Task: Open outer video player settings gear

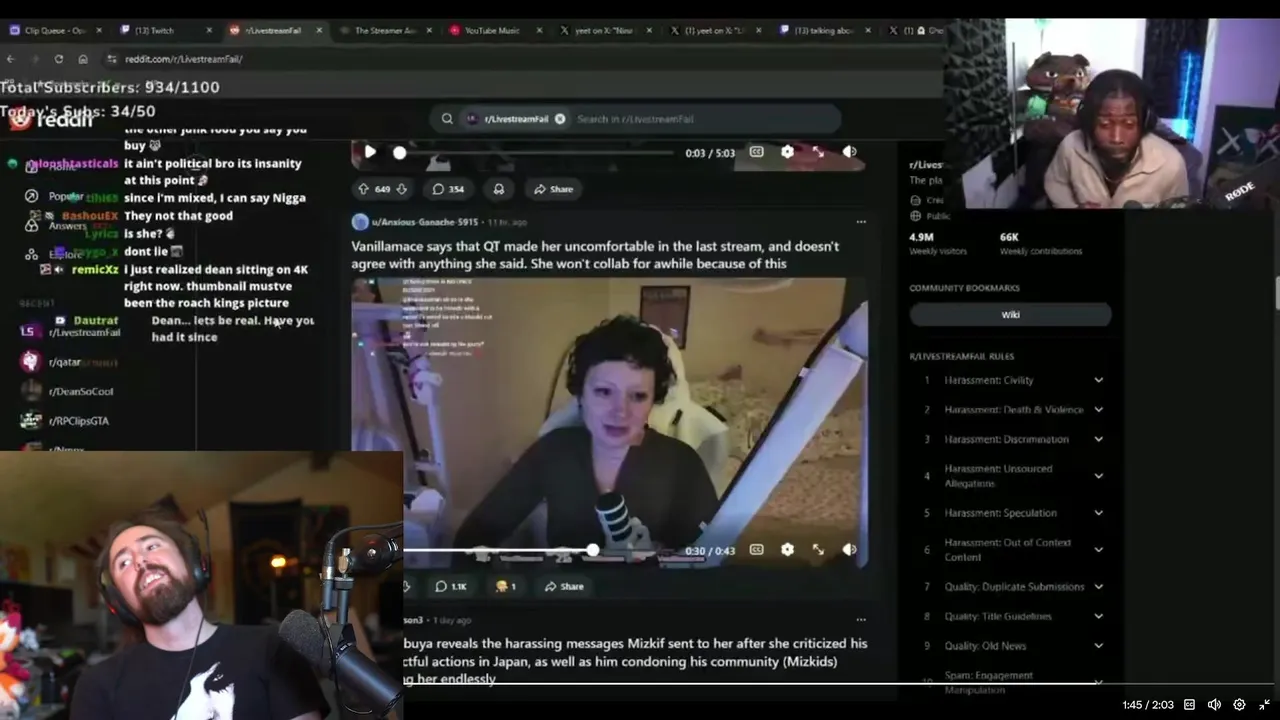Action: click(x=1239, y=705)
